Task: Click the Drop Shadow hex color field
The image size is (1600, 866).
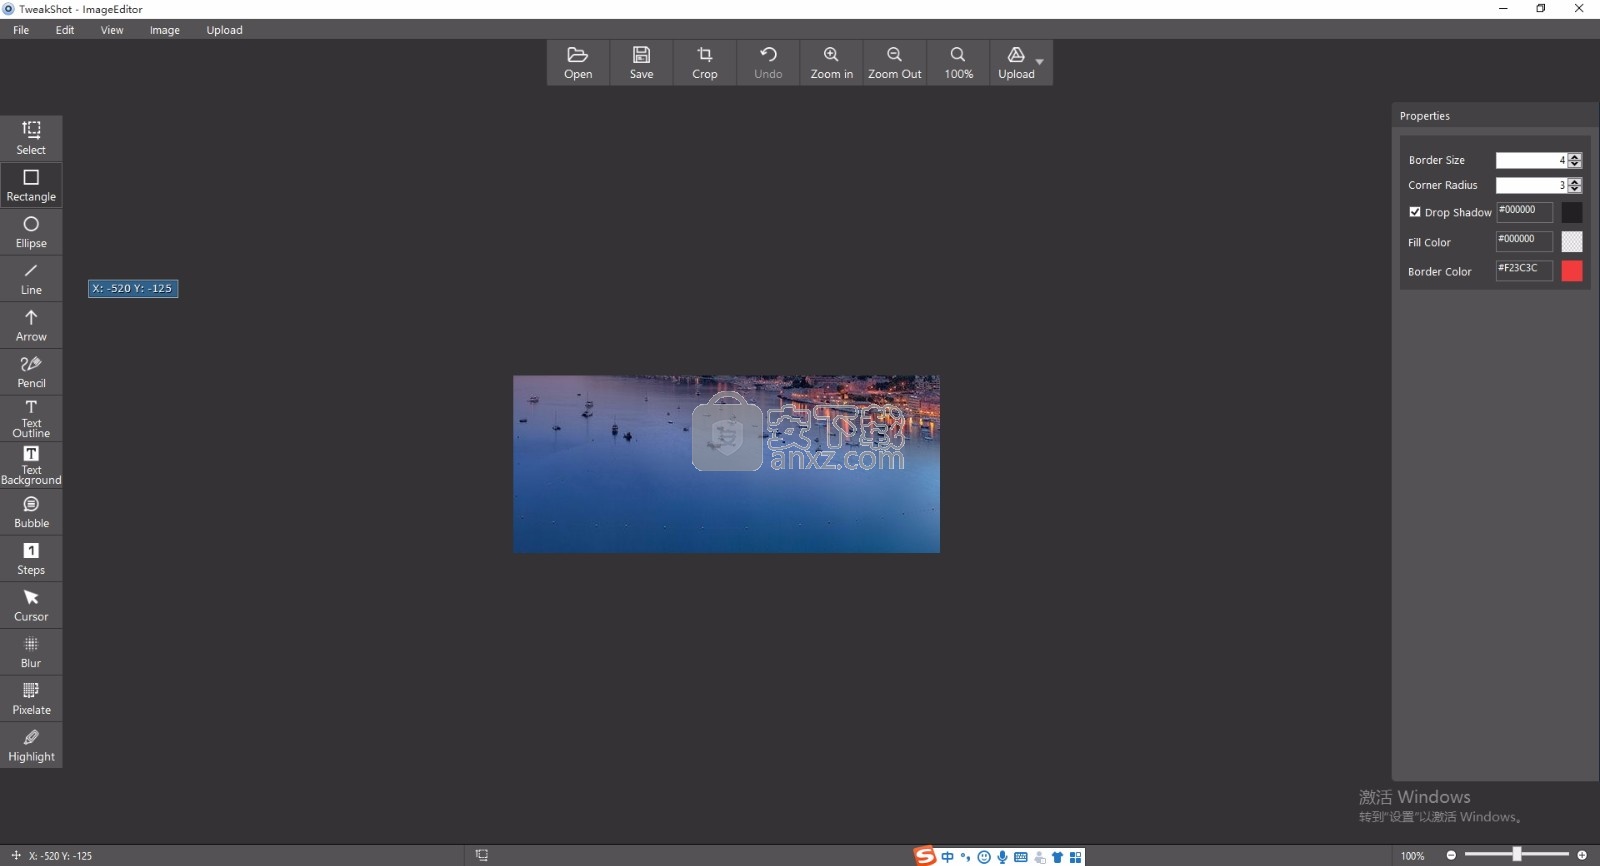Action: [x=1524, y=211]
